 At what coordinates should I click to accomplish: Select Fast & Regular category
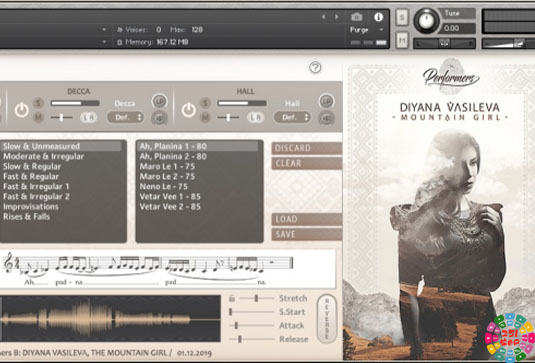[61, 176]
